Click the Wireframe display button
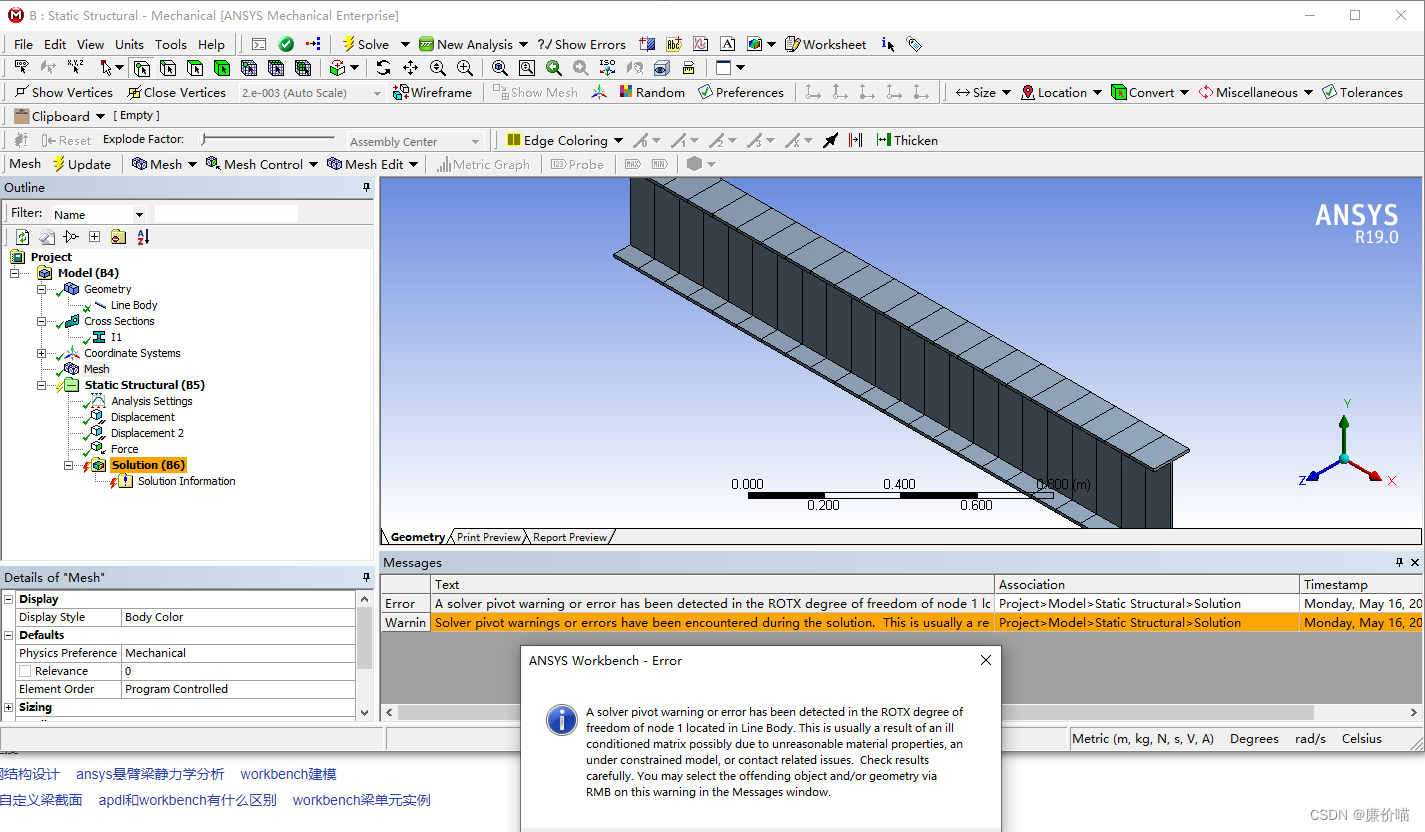The height and width of the screenshot is (832, 1425). pos(432,92)
